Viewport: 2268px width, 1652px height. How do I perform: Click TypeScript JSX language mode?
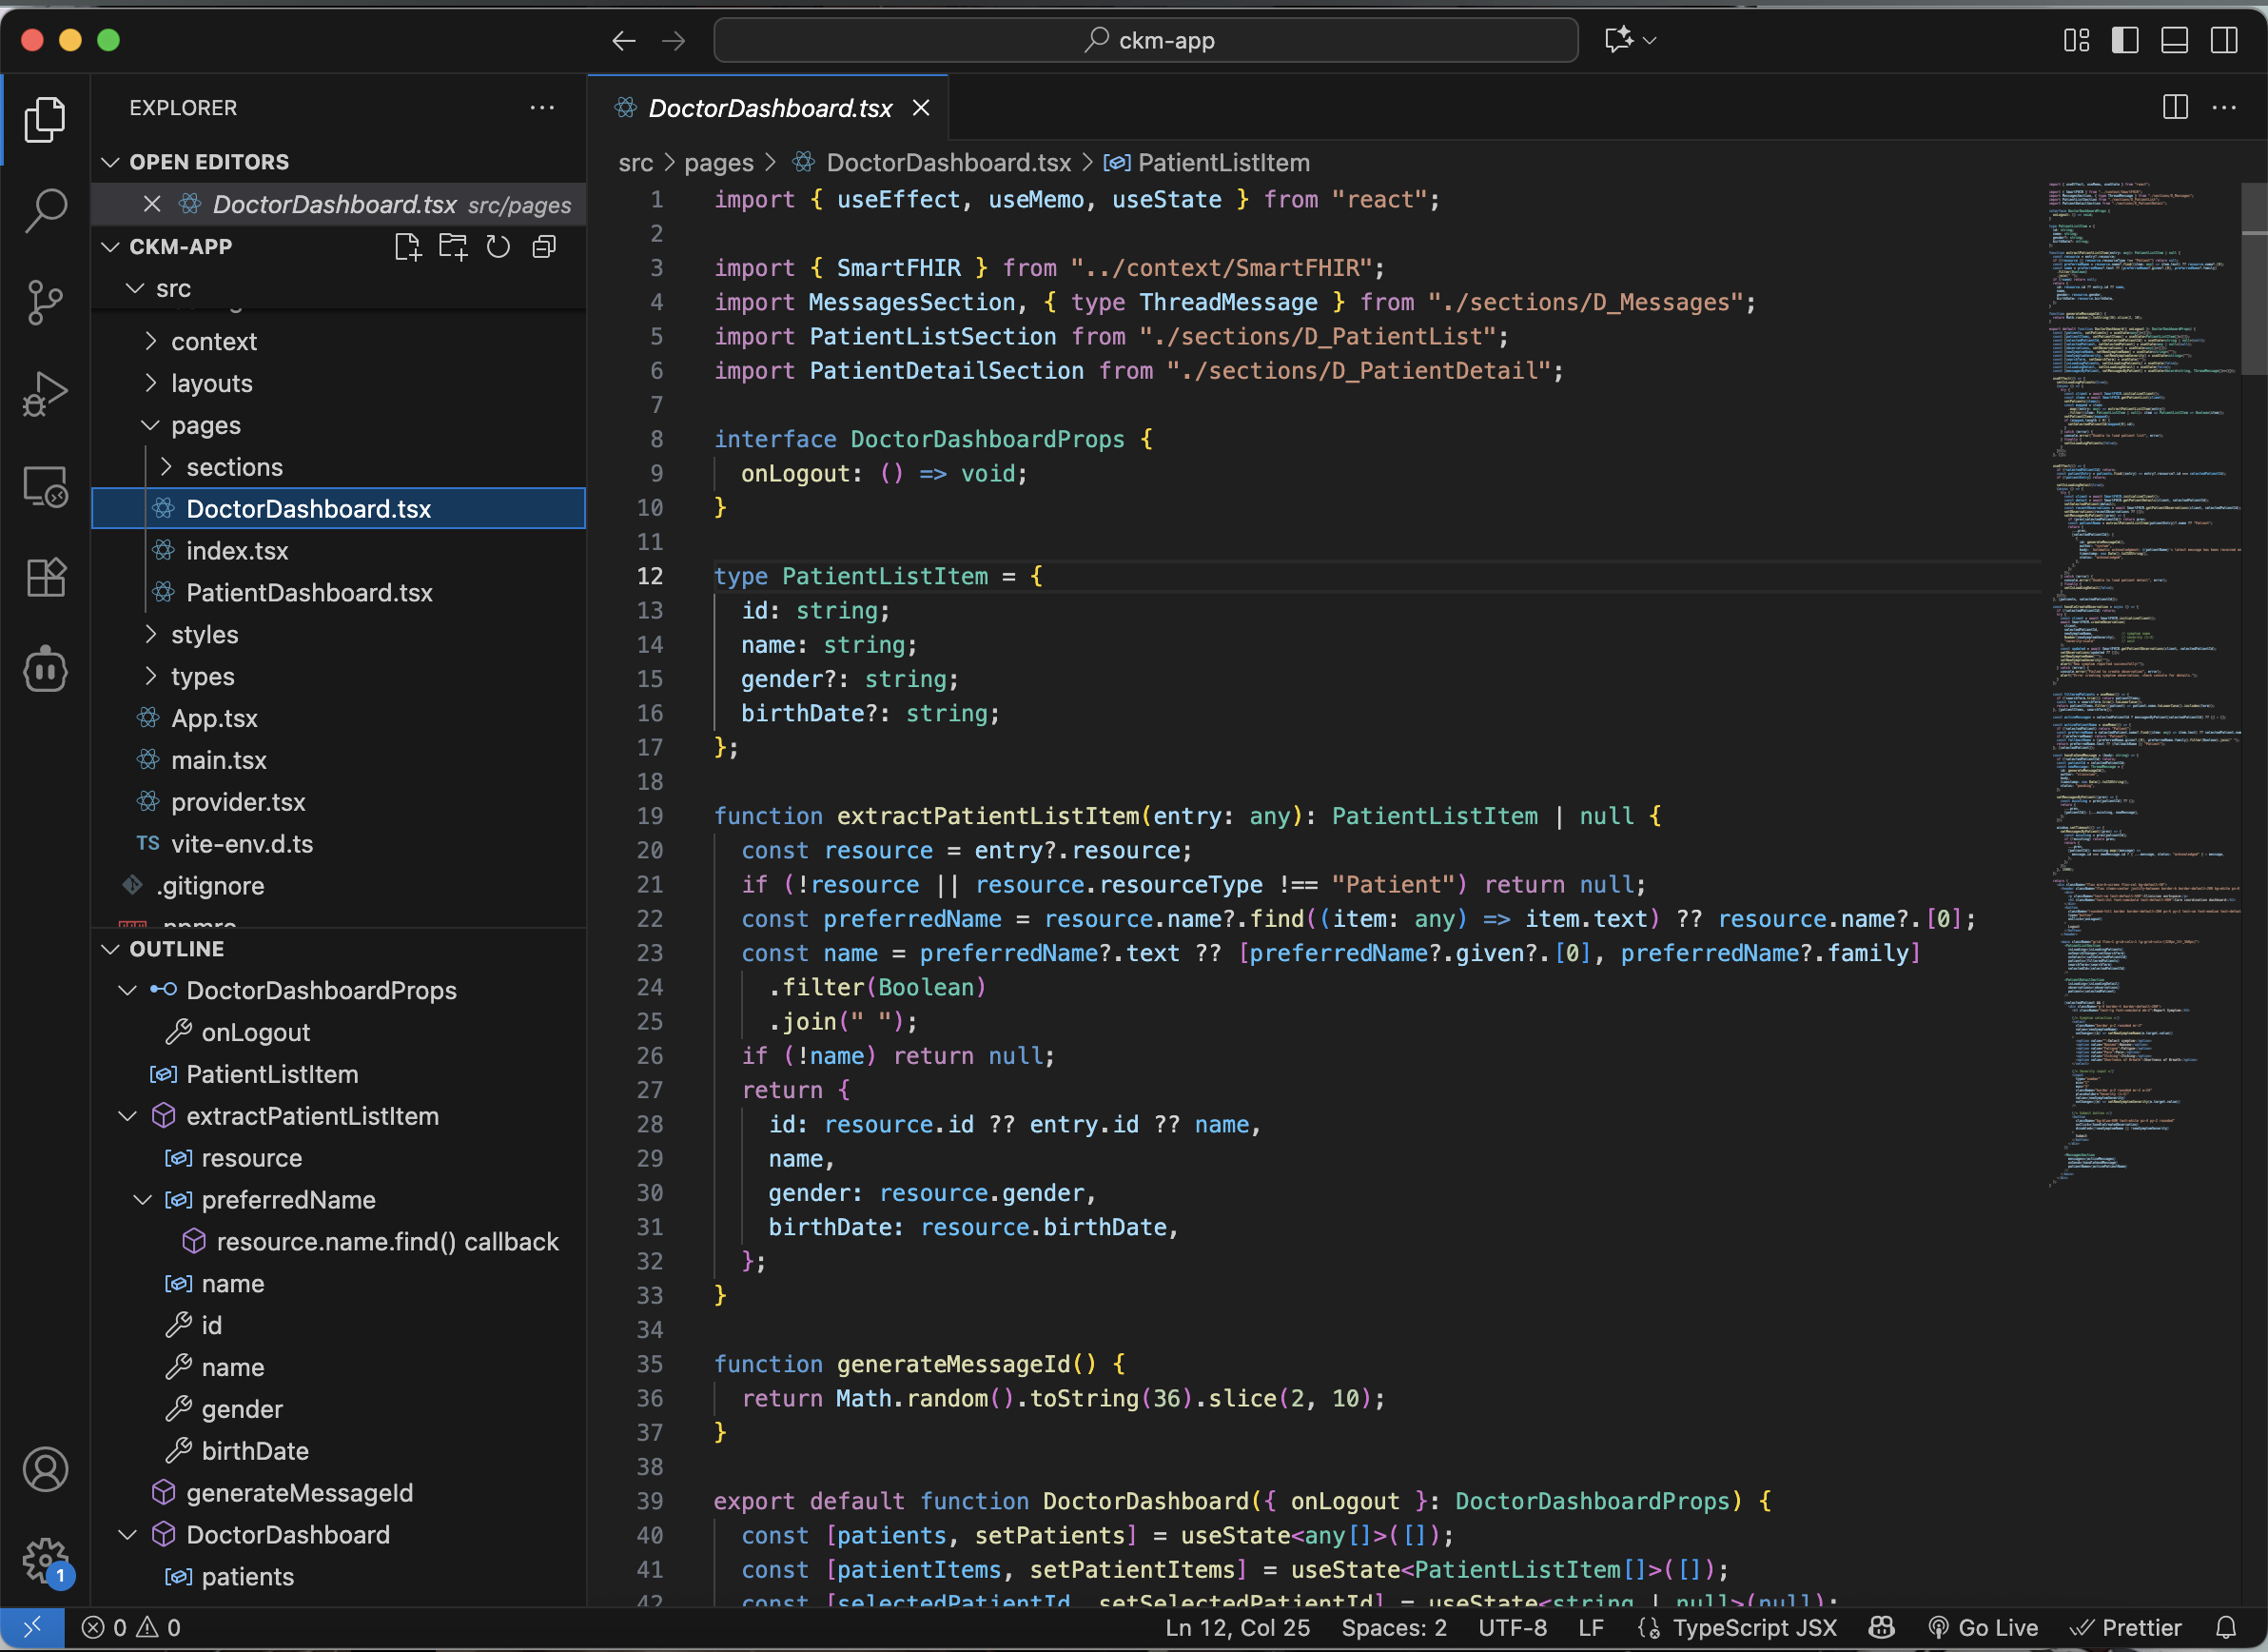click(1754, 1628)
